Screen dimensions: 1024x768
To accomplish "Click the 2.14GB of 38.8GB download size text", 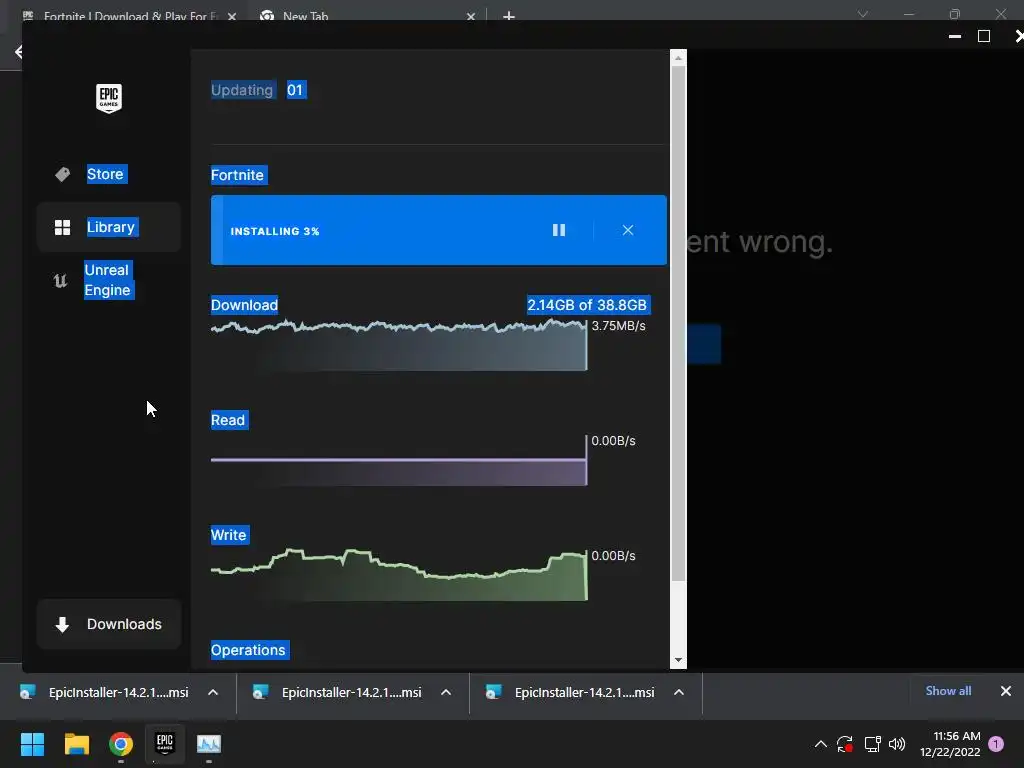I will click(x=588, y=305).
